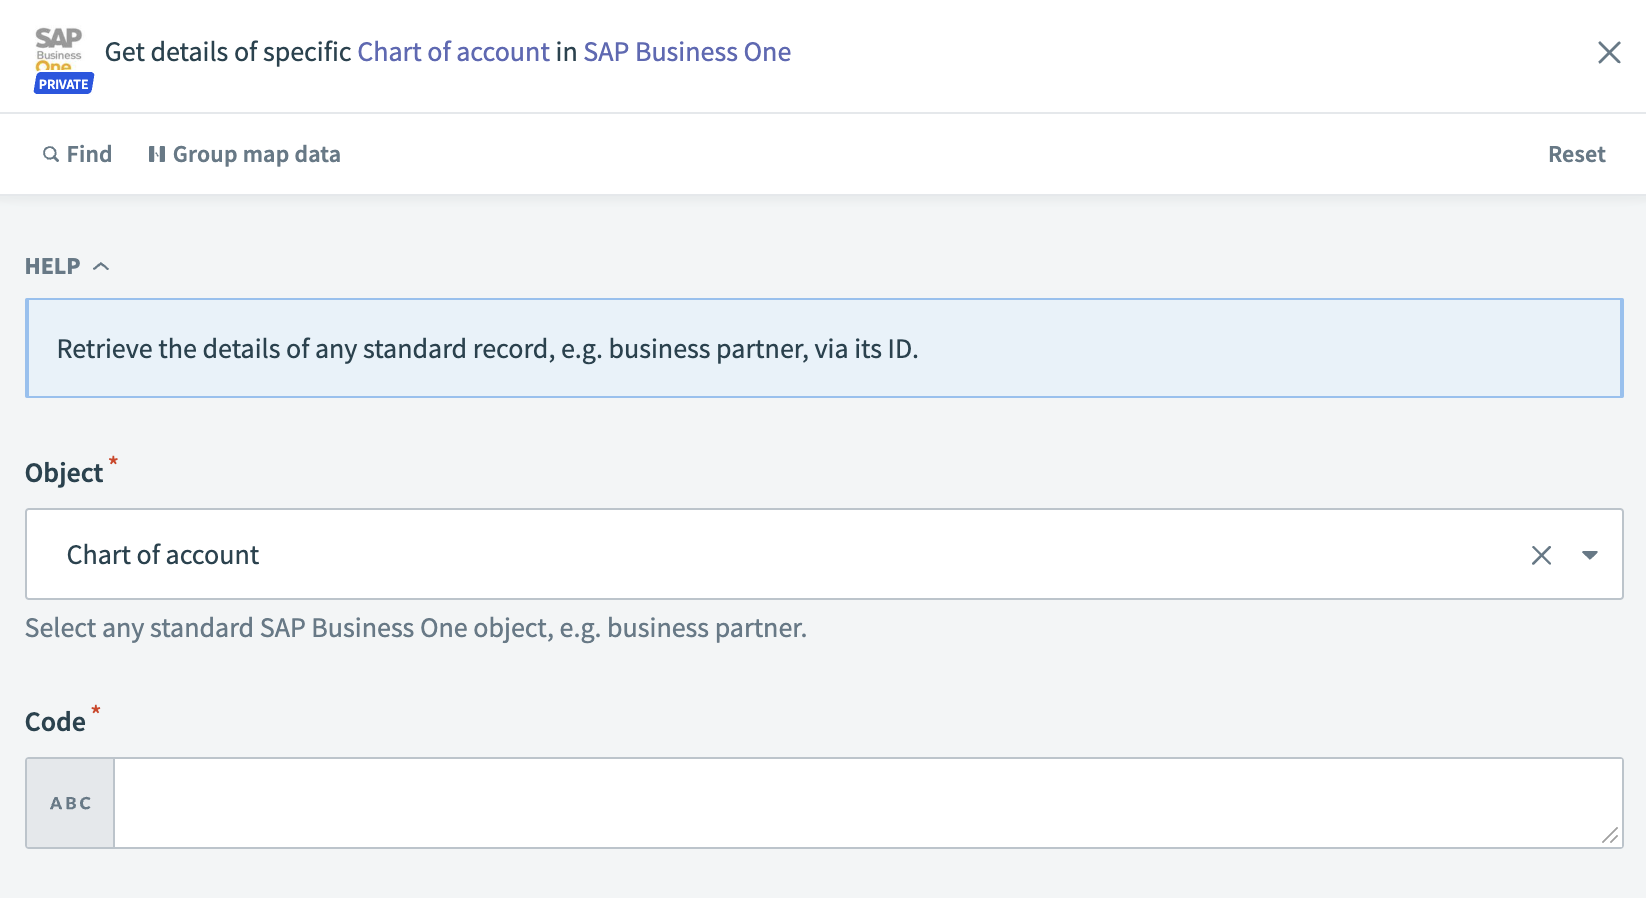Click the Object field hint text
Viewport: 1646px width, 898px height.
tap(416, 628)
